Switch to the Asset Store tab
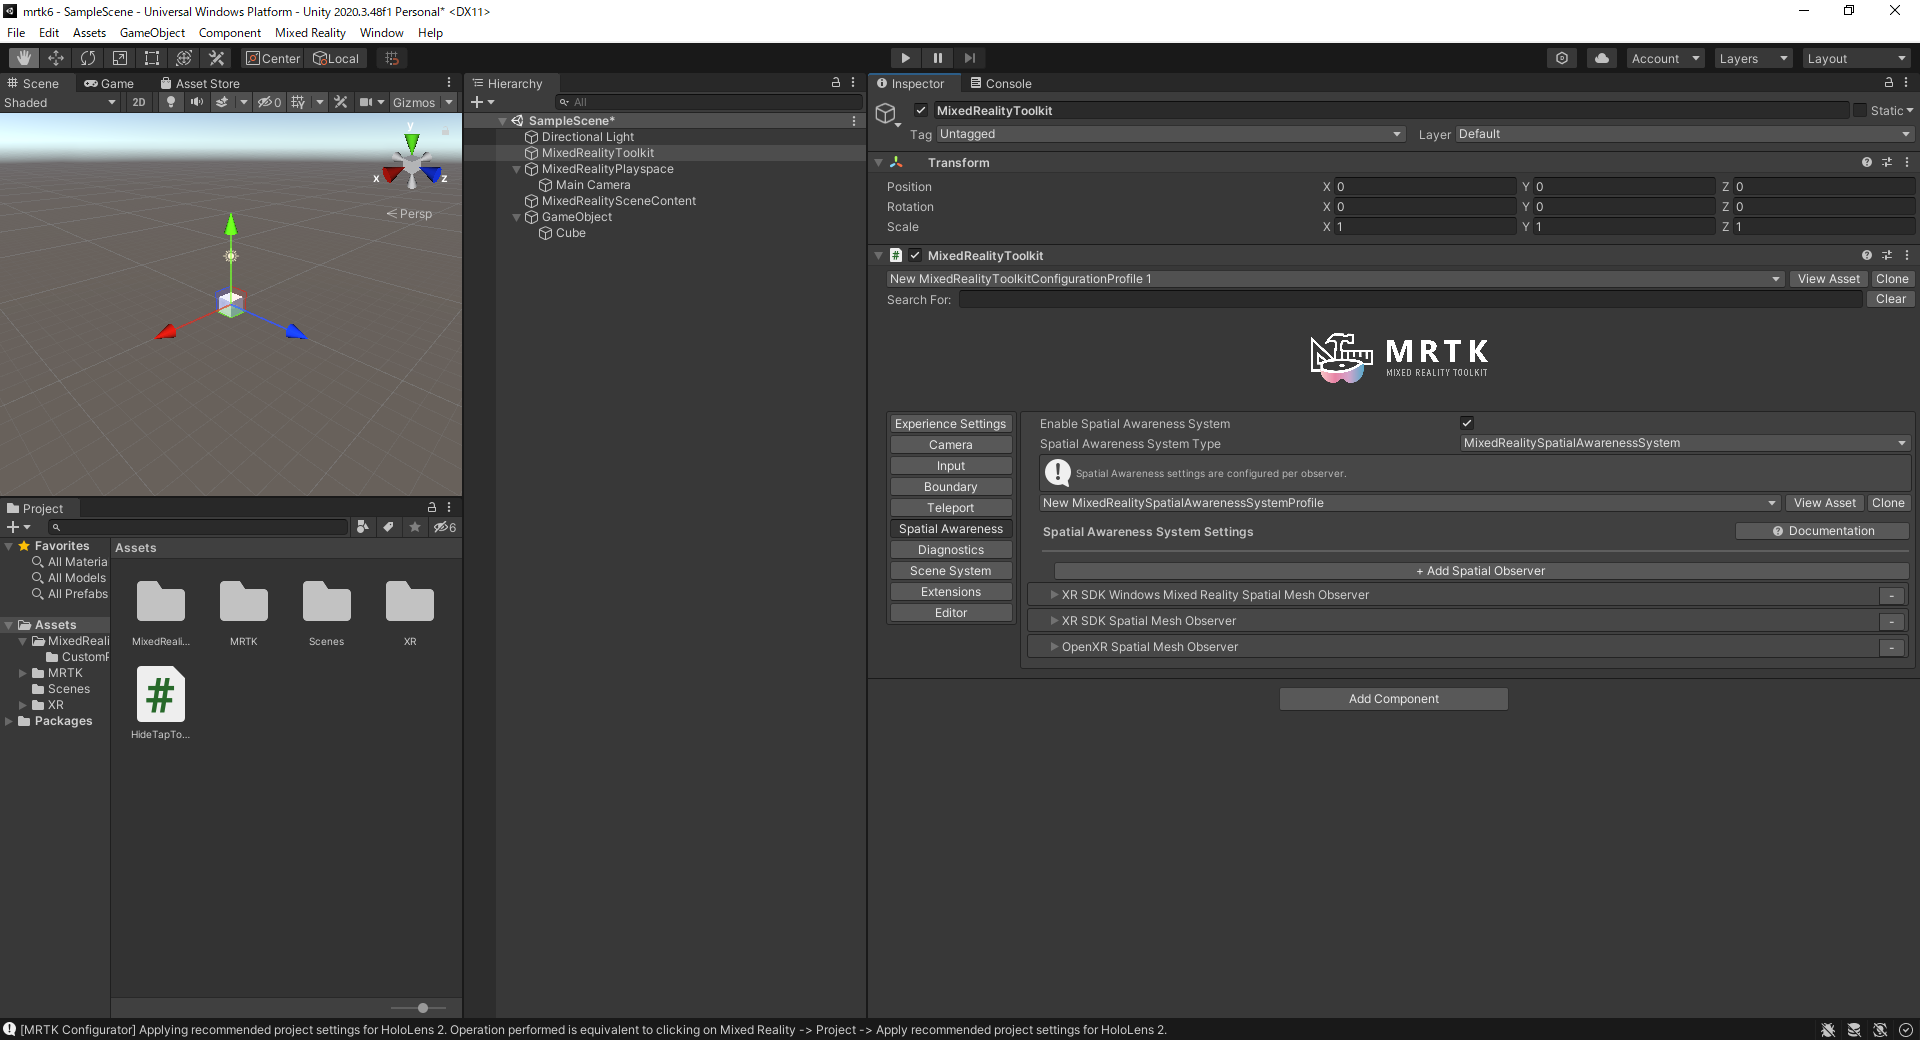This screenshot has width=1920, height=1040. coord(200,83)
